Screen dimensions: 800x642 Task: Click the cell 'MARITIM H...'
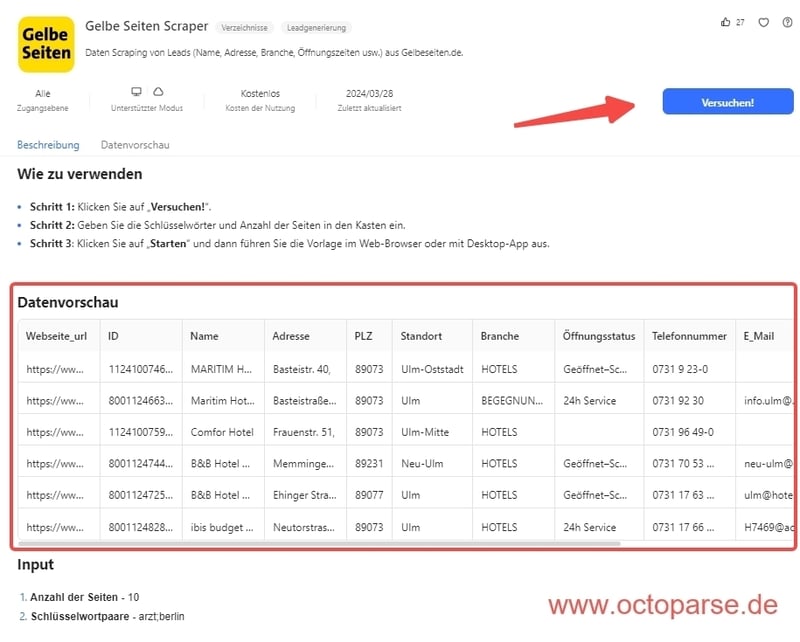(221, 369)
